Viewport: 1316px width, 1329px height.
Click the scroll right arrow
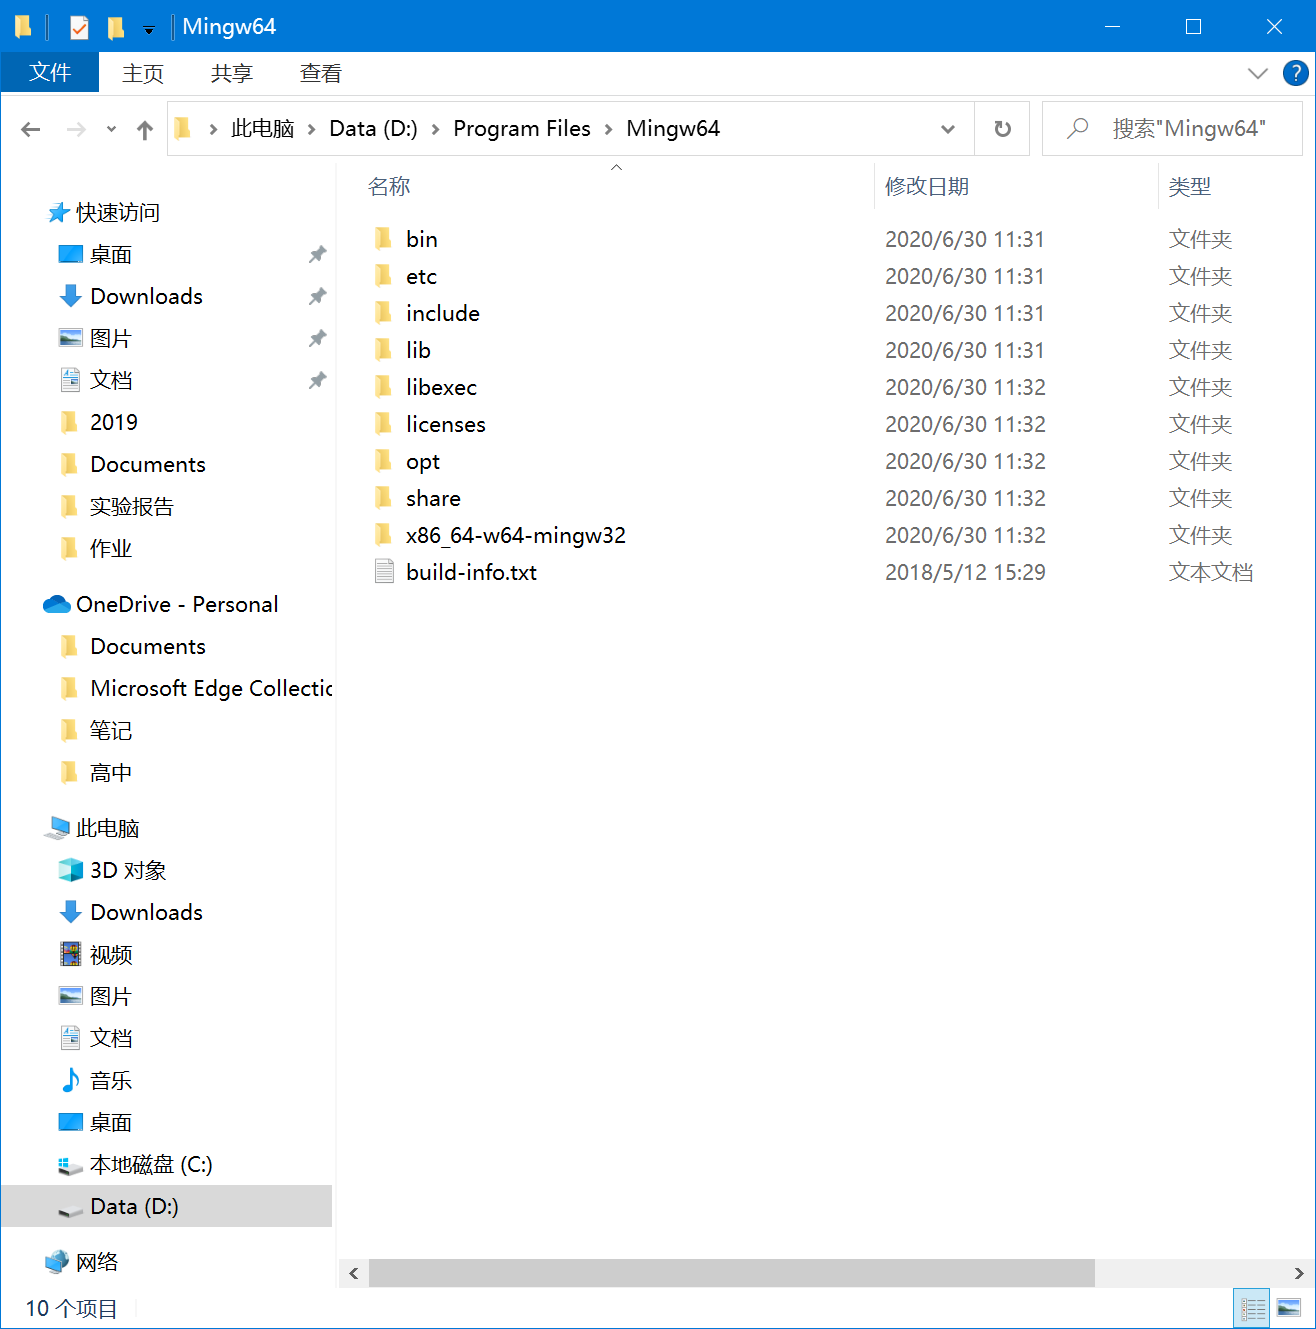click(x=1299, y=1273)
